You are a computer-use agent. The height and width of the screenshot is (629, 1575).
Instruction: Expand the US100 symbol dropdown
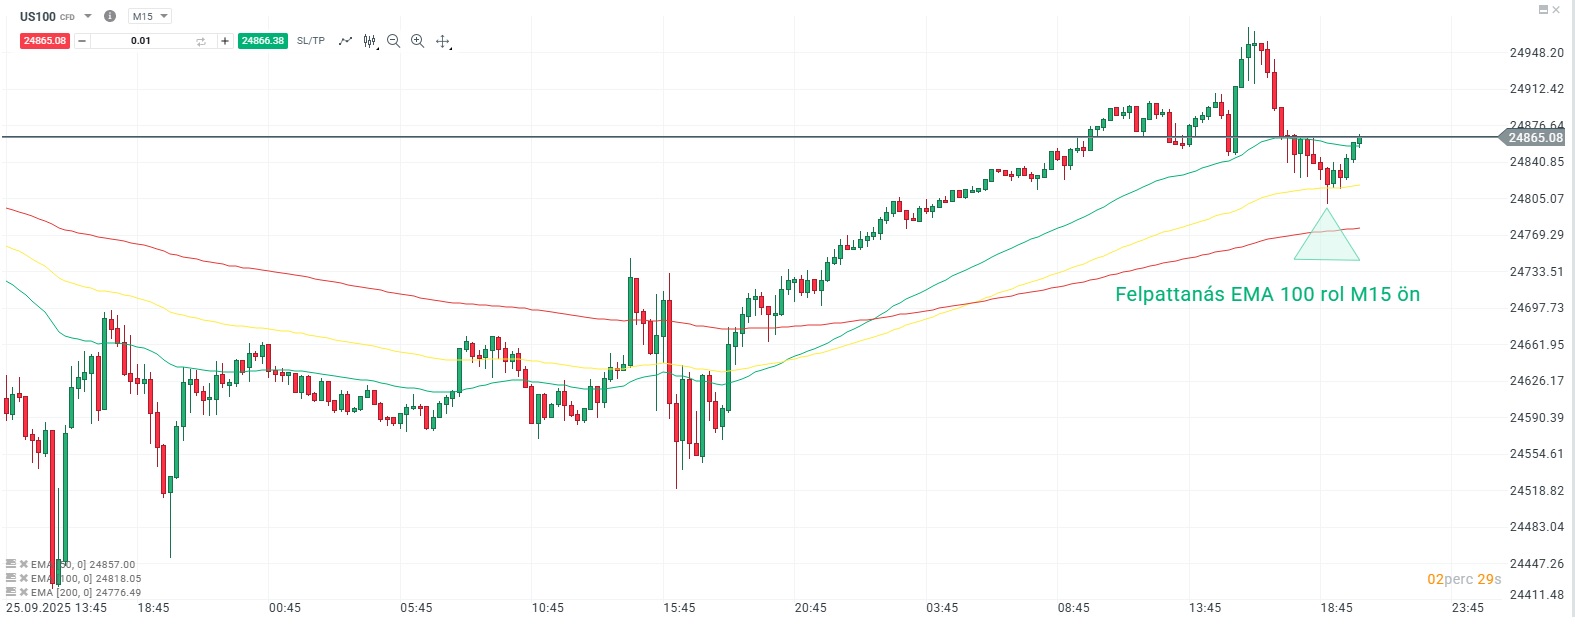click(x=88, y=16)
